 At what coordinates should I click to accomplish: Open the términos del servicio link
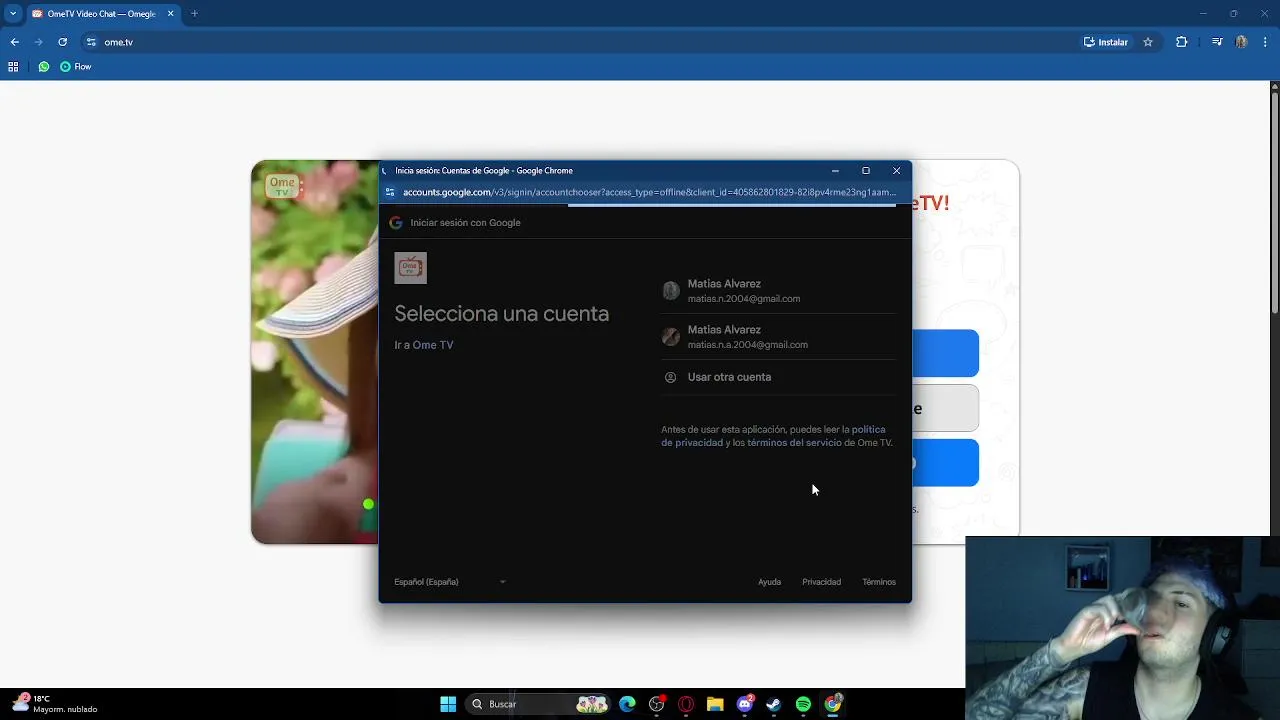coord(794,443)
